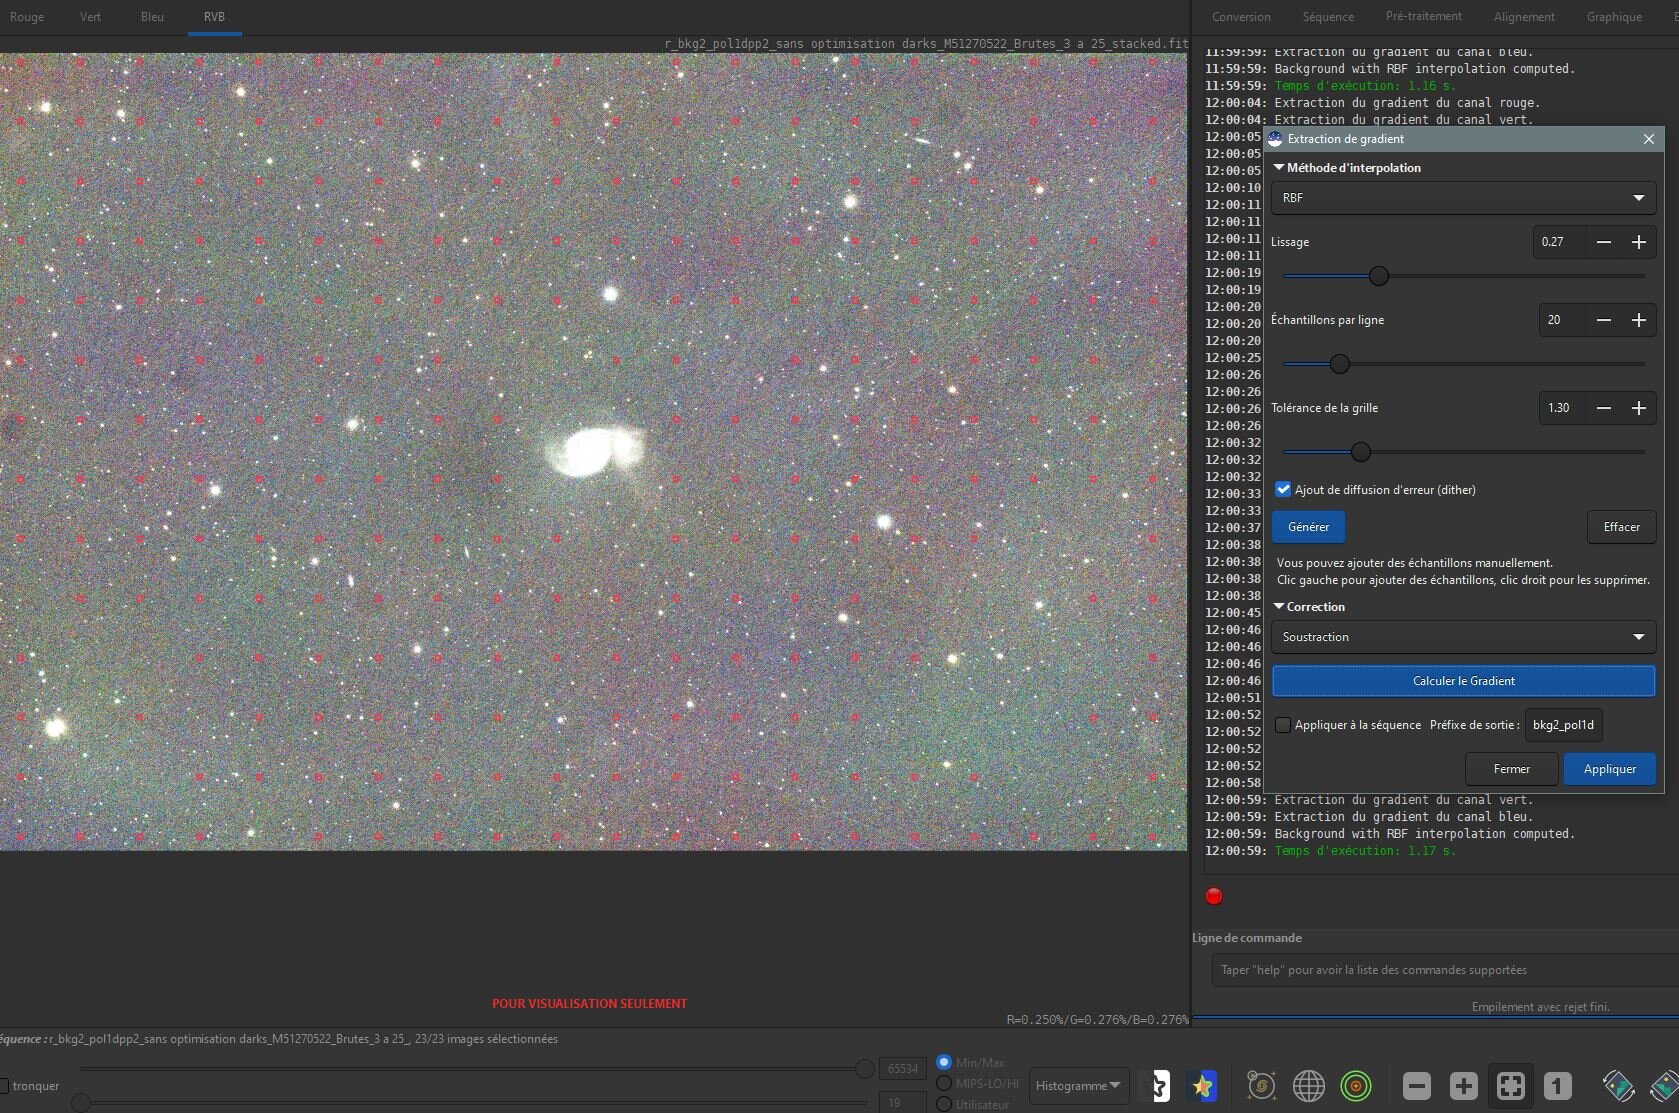Viewport: 1679px width, 1113px height.
Task: Click the zoom in plus icon
Action: click(x=1463, y=1086)
